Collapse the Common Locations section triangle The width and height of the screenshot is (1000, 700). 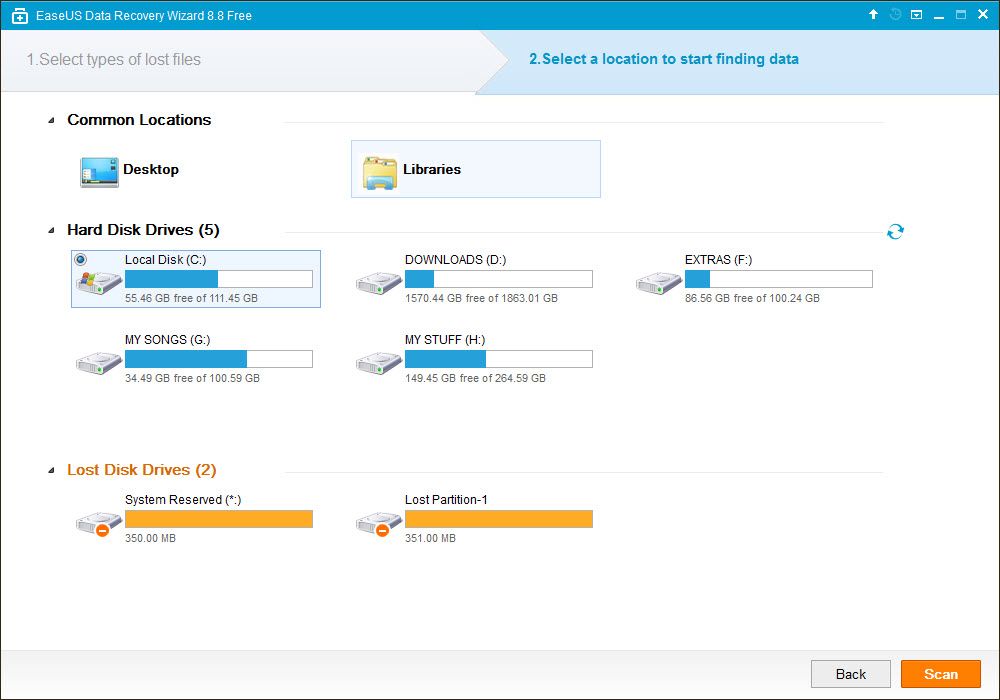pos(52,120)
